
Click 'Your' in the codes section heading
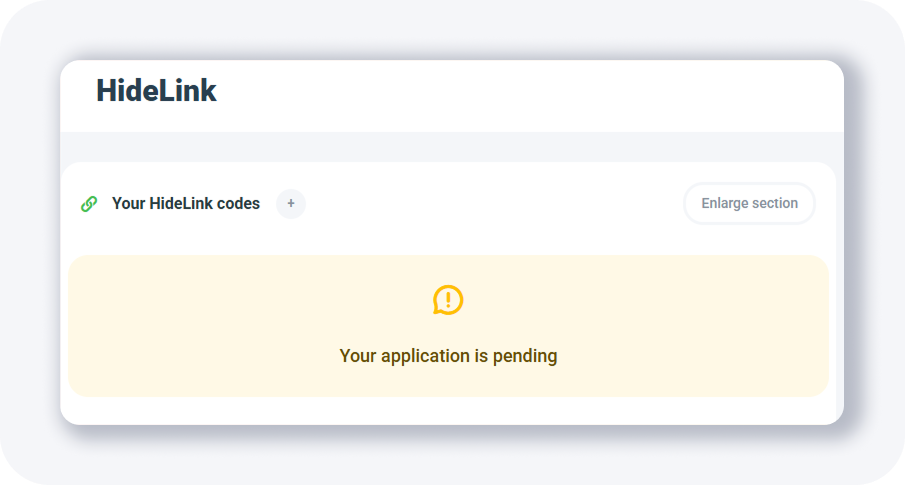click(x=128, y=204)
